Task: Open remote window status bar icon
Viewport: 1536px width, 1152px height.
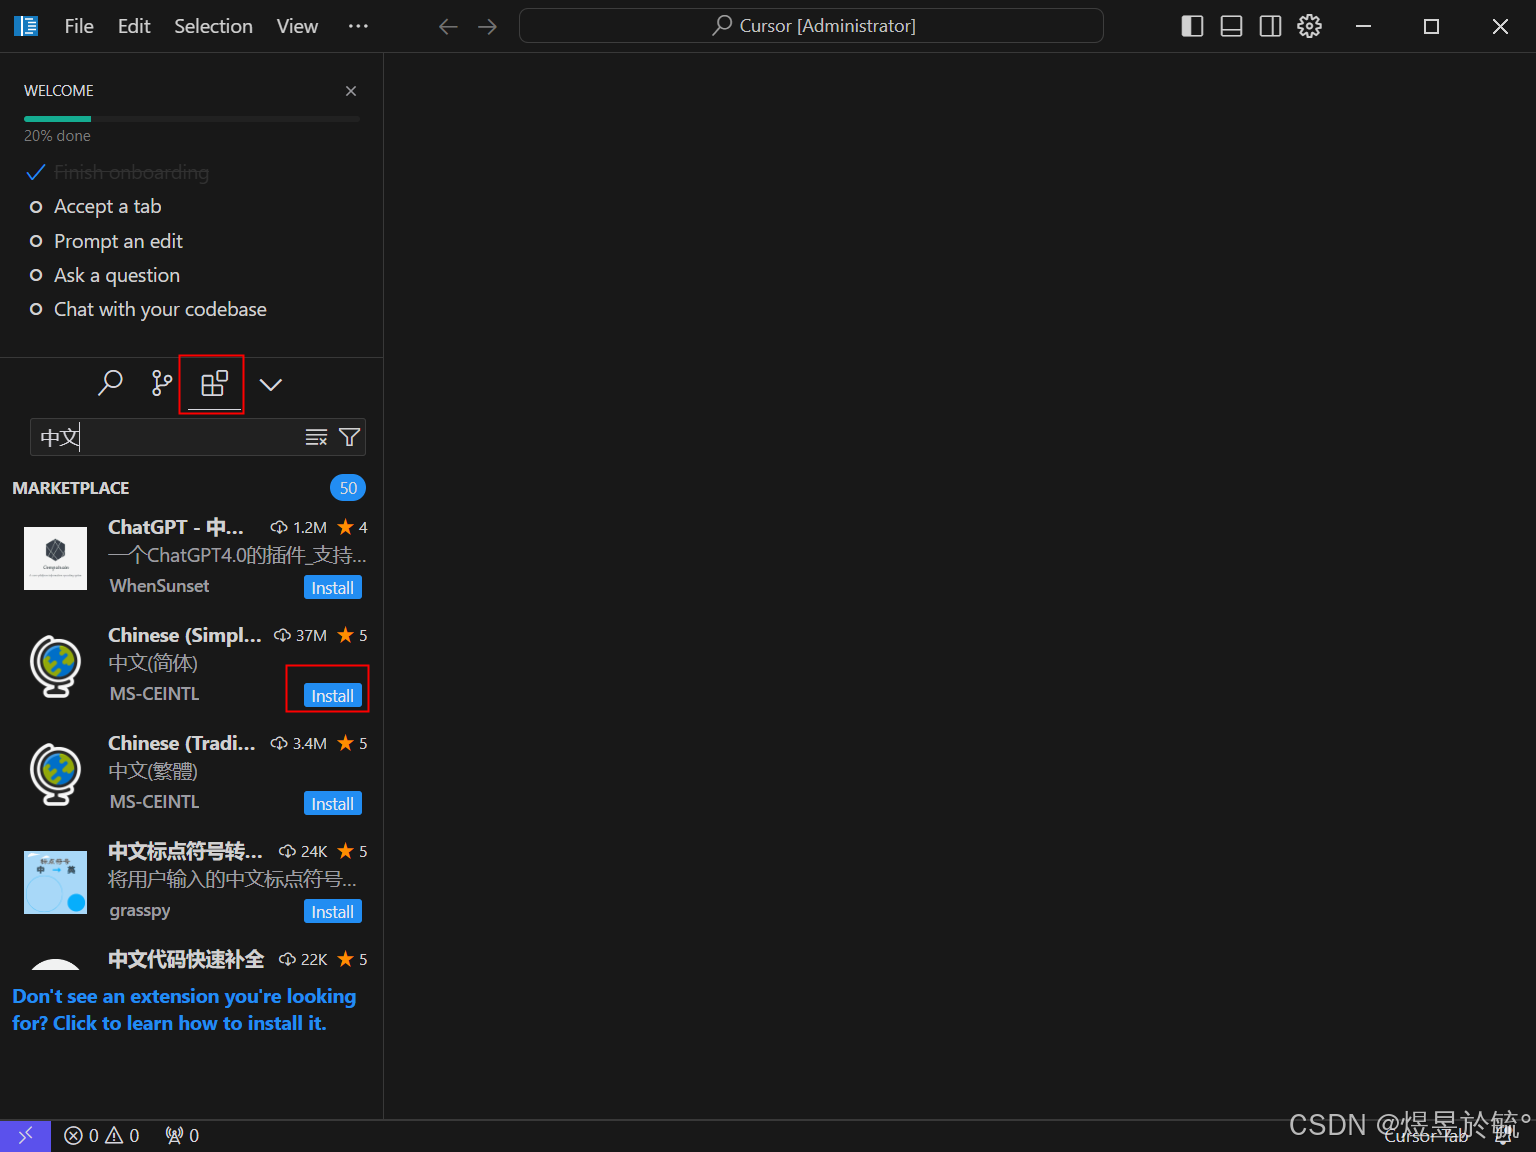Action: [25, 1135]
